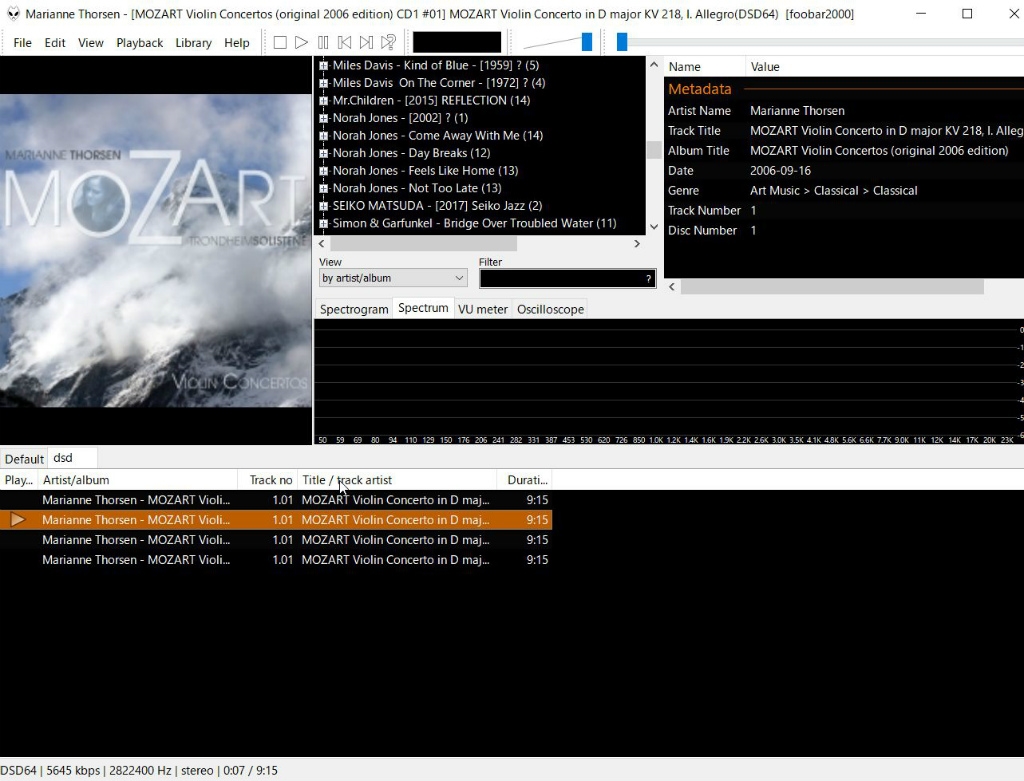Expand Miles Davis - Kind of Blue

(x=323, y=65)
